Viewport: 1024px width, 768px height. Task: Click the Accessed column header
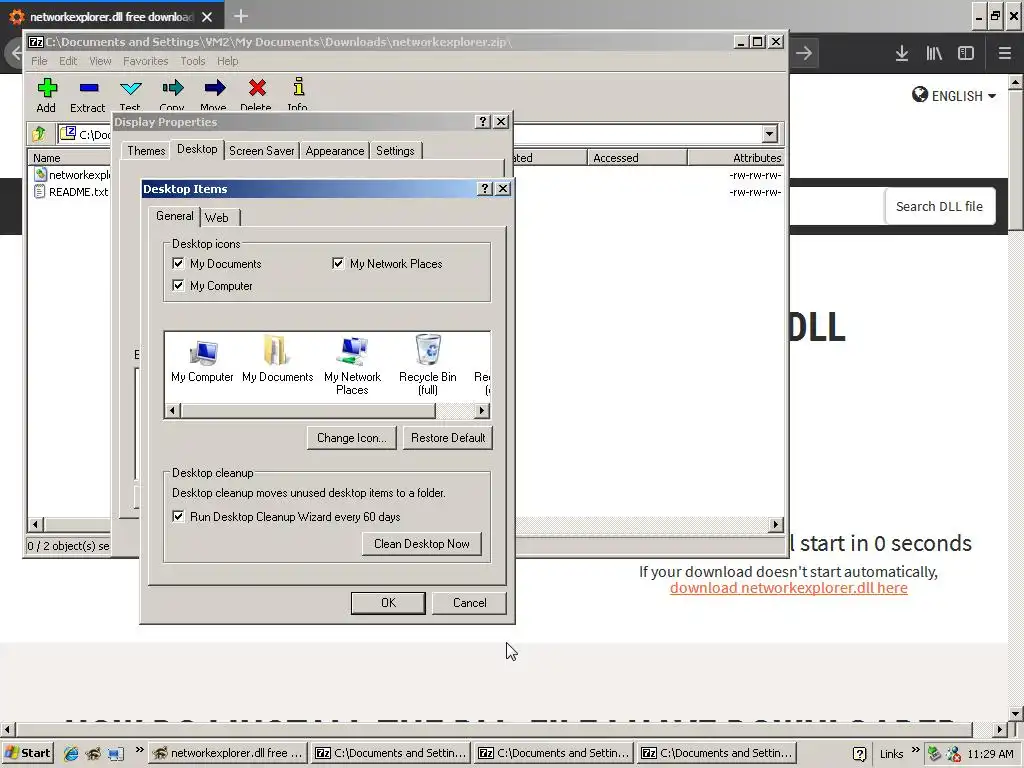tap(637, 157)
